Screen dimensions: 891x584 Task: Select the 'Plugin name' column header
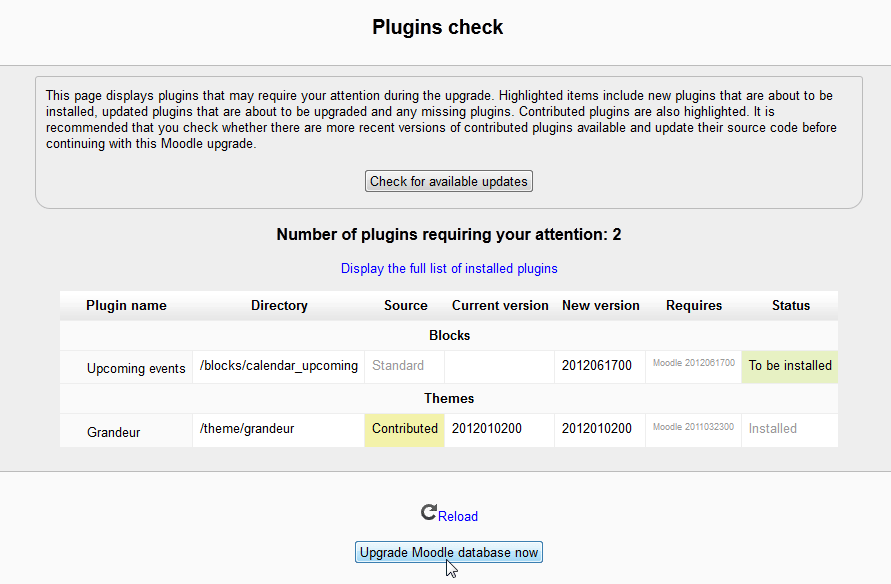coord(126,305)
